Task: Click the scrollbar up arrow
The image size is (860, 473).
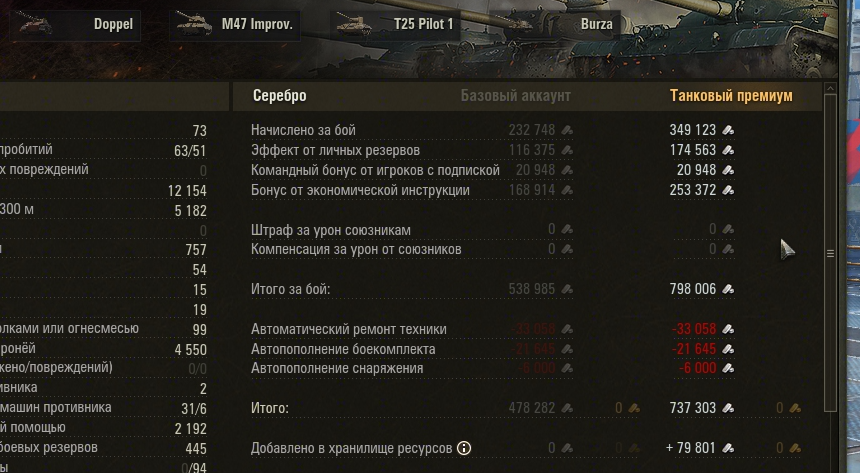Action: [x=830, y=89]
